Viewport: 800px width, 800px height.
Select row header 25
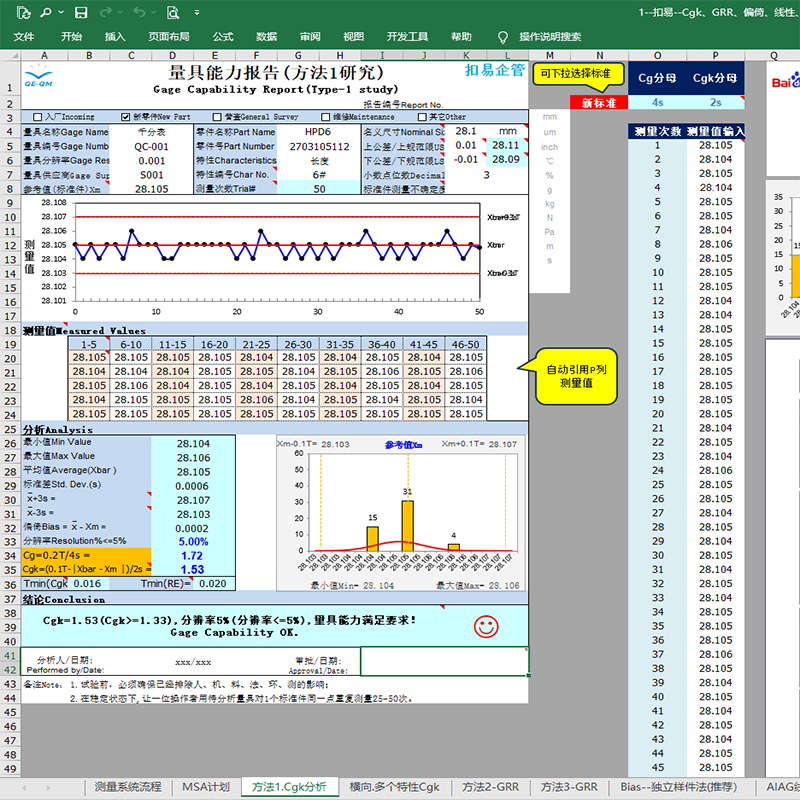click(10, 429)
